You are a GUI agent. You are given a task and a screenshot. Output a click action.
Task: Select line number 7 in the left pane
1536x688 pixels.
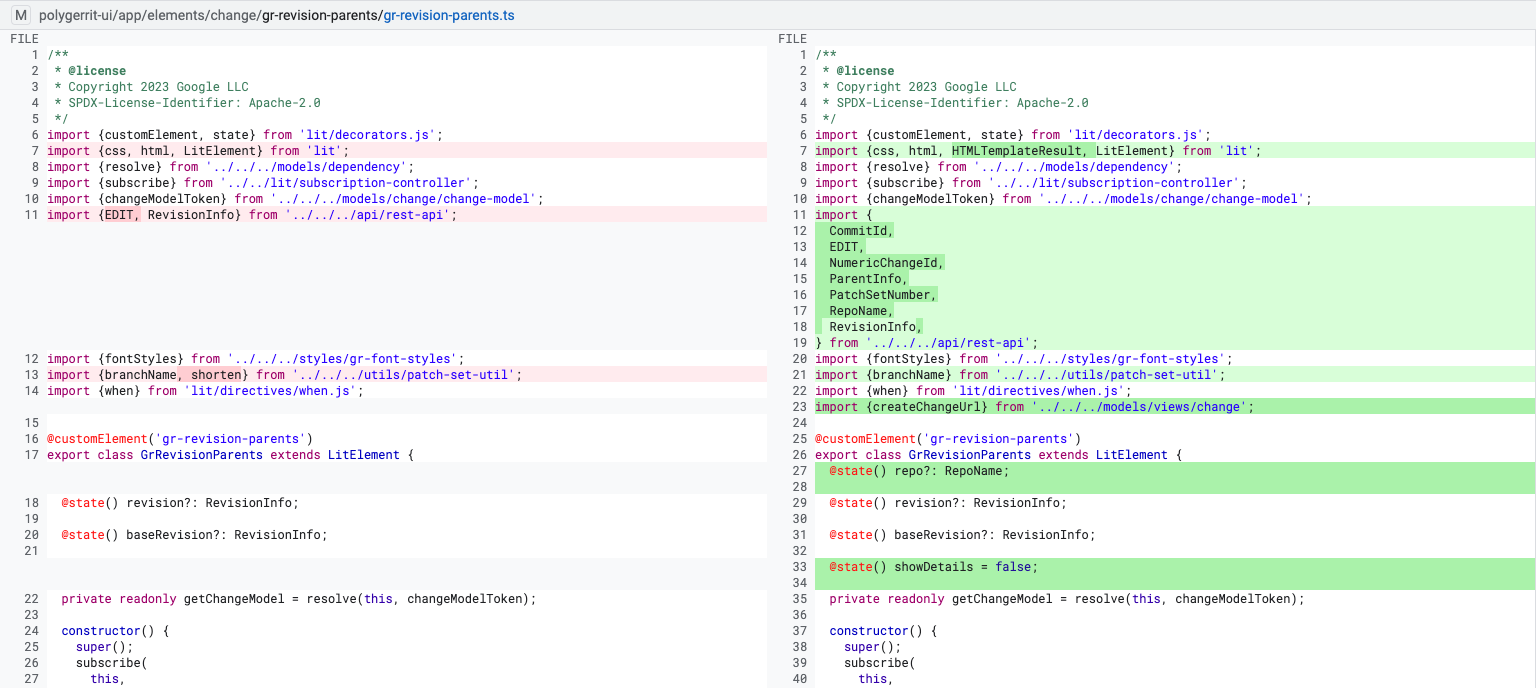click(33, 150)
